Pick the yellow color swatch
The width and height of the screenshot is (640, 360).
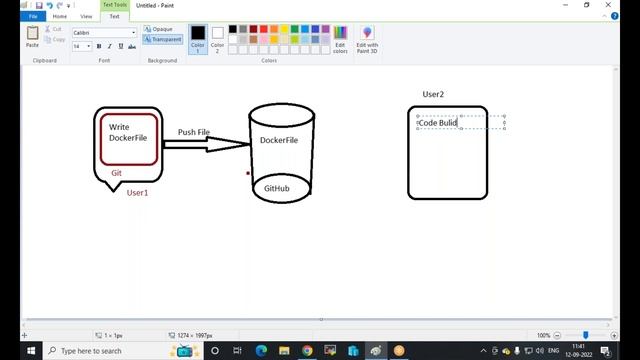(284, 29)
